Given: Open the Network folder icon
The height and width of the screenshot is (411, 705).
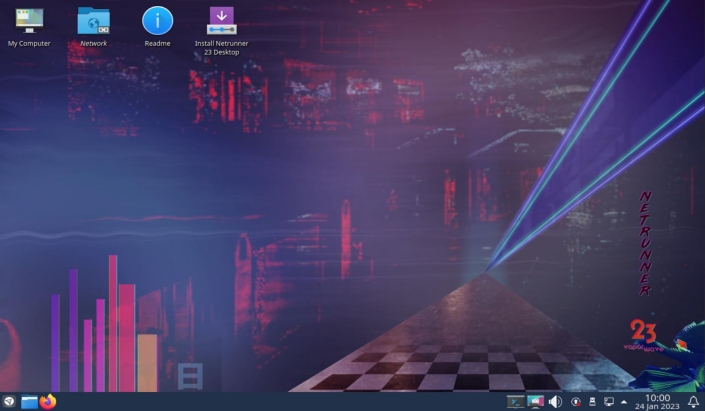Looking at the screenshot, I should (x=93, y=21).
